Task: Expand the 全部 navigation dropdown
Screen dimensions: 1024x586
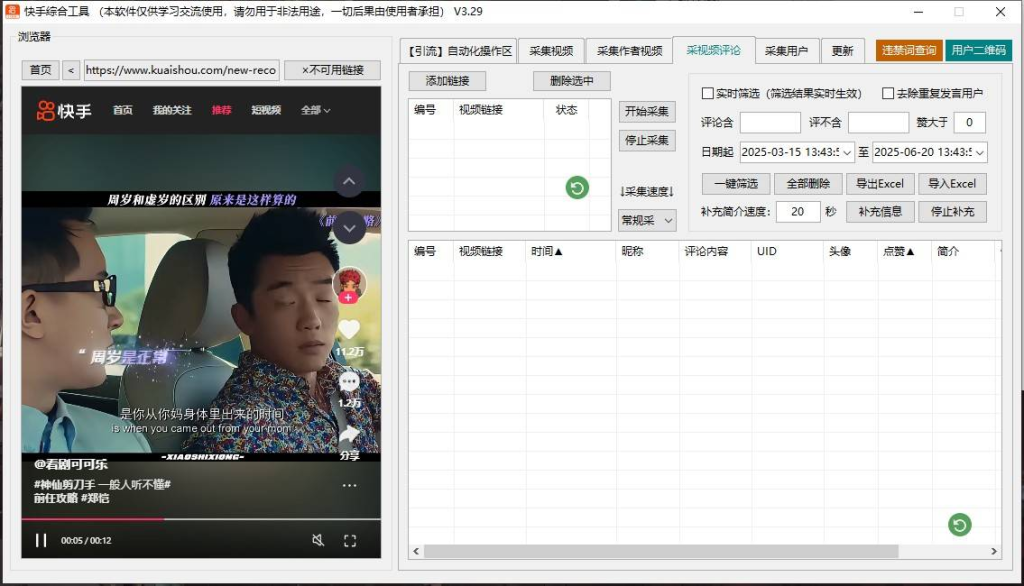Action: 311,111
